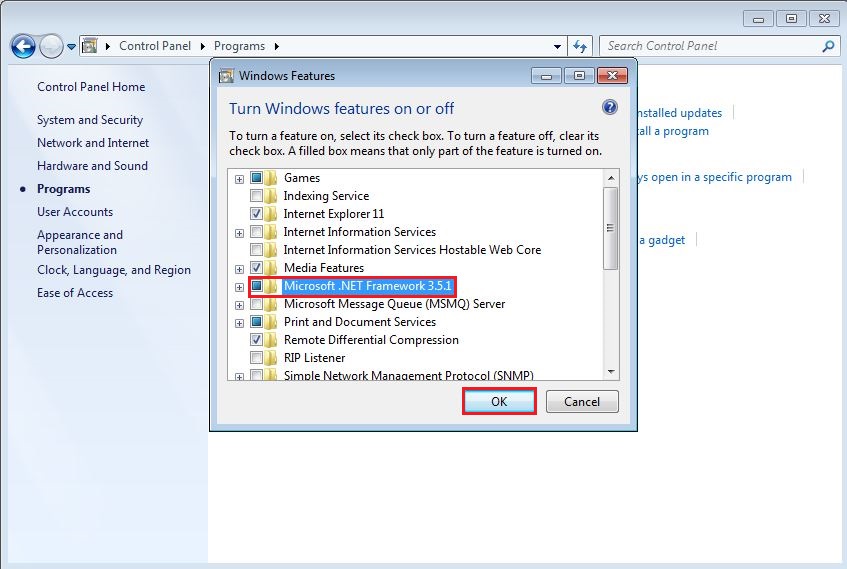This screenshot has height=569, width=847.
Task: Toggle Print and Document Services checkbox
Action: tap(257, 322)
